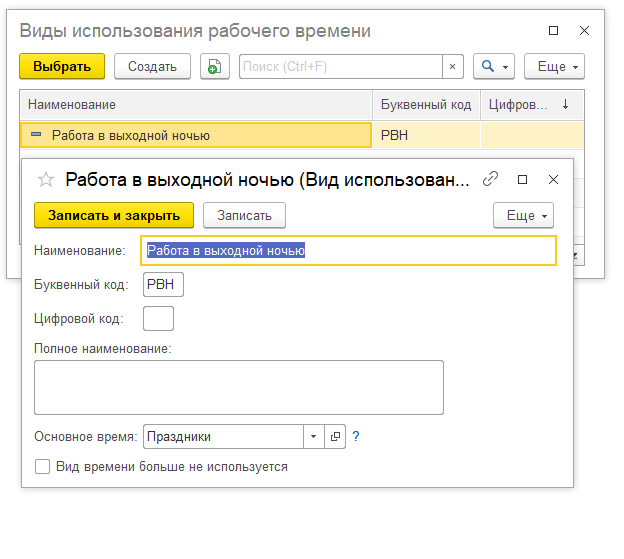Screen dimensions: 624x559
Task: Open the Еще menu in the list window
Action: click(x=554, y=67)
